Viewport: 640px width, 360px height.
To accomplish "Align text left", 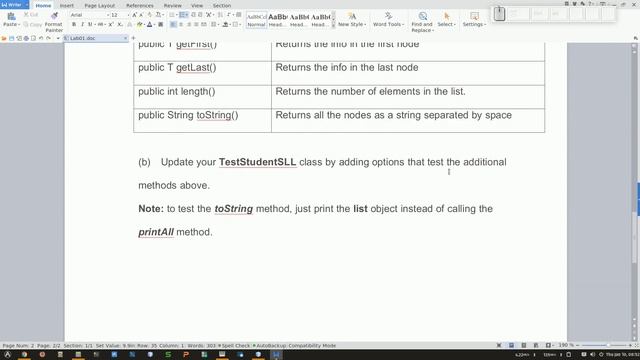I will click(x=173, y=24).
